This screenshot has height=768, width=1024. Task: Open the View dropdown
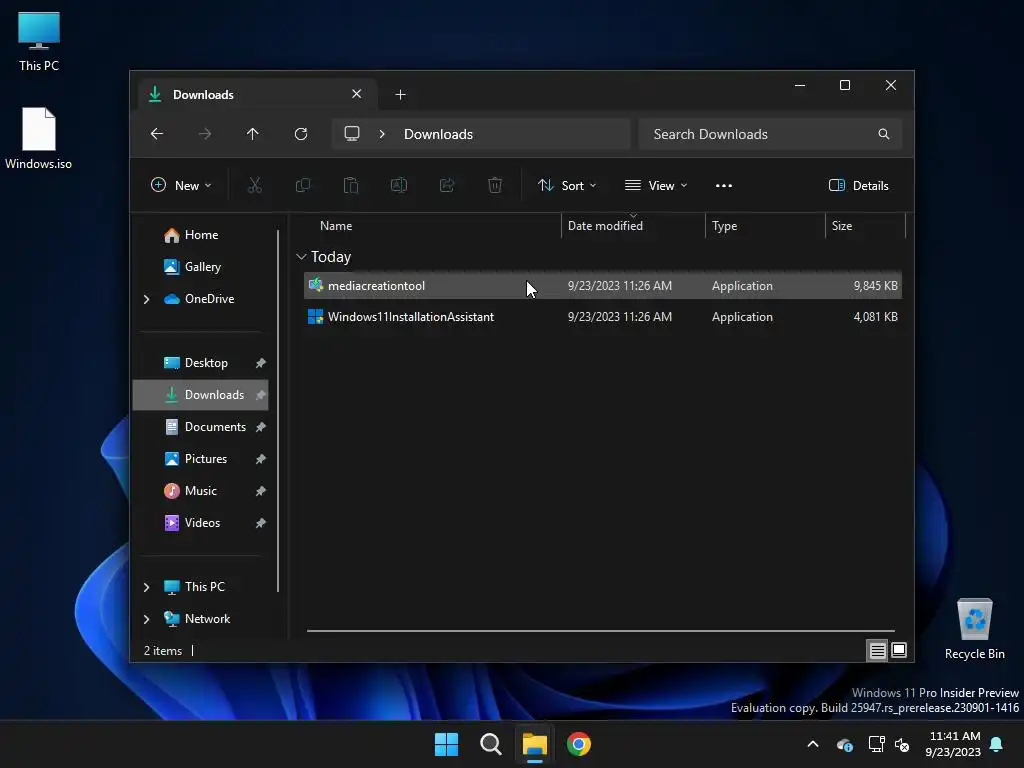pos(656,185)
